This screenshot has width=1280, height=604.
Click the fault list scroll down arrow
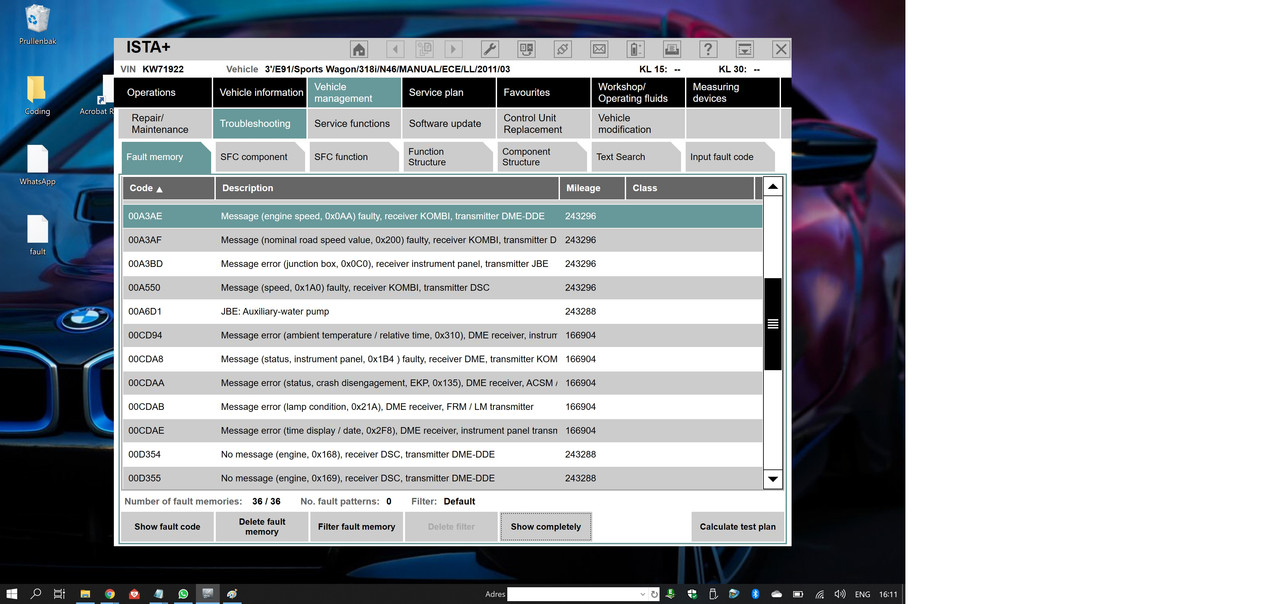[x=772, y=480]
